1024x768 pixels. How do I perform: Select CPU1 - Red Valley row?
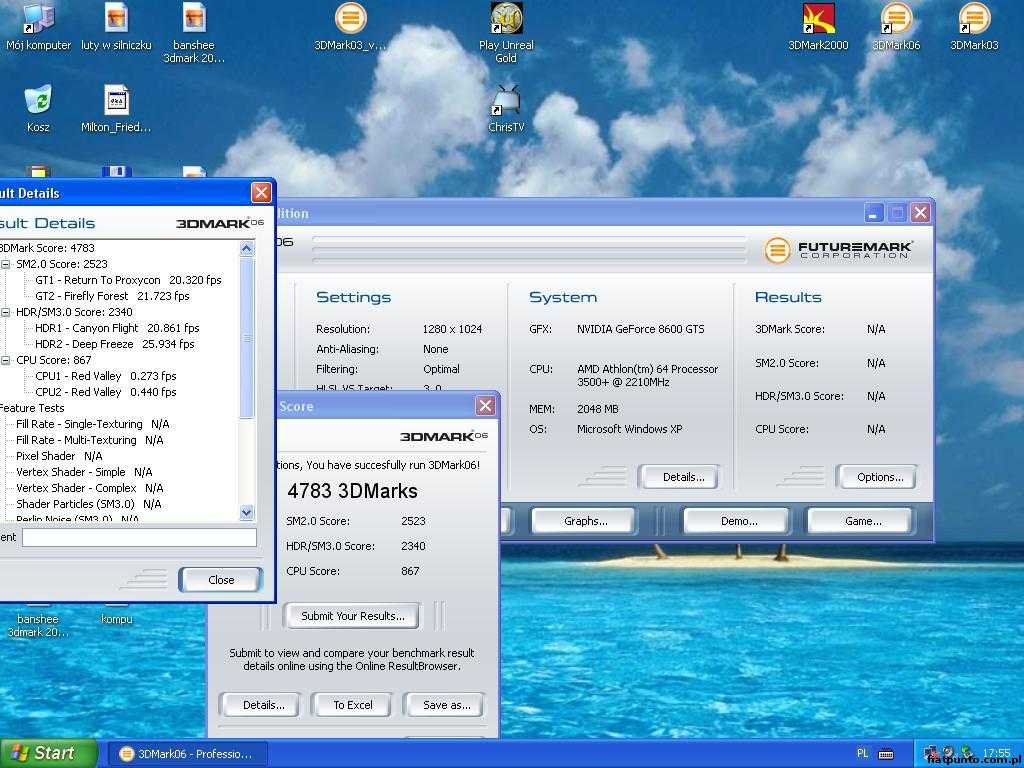(106, 376)
